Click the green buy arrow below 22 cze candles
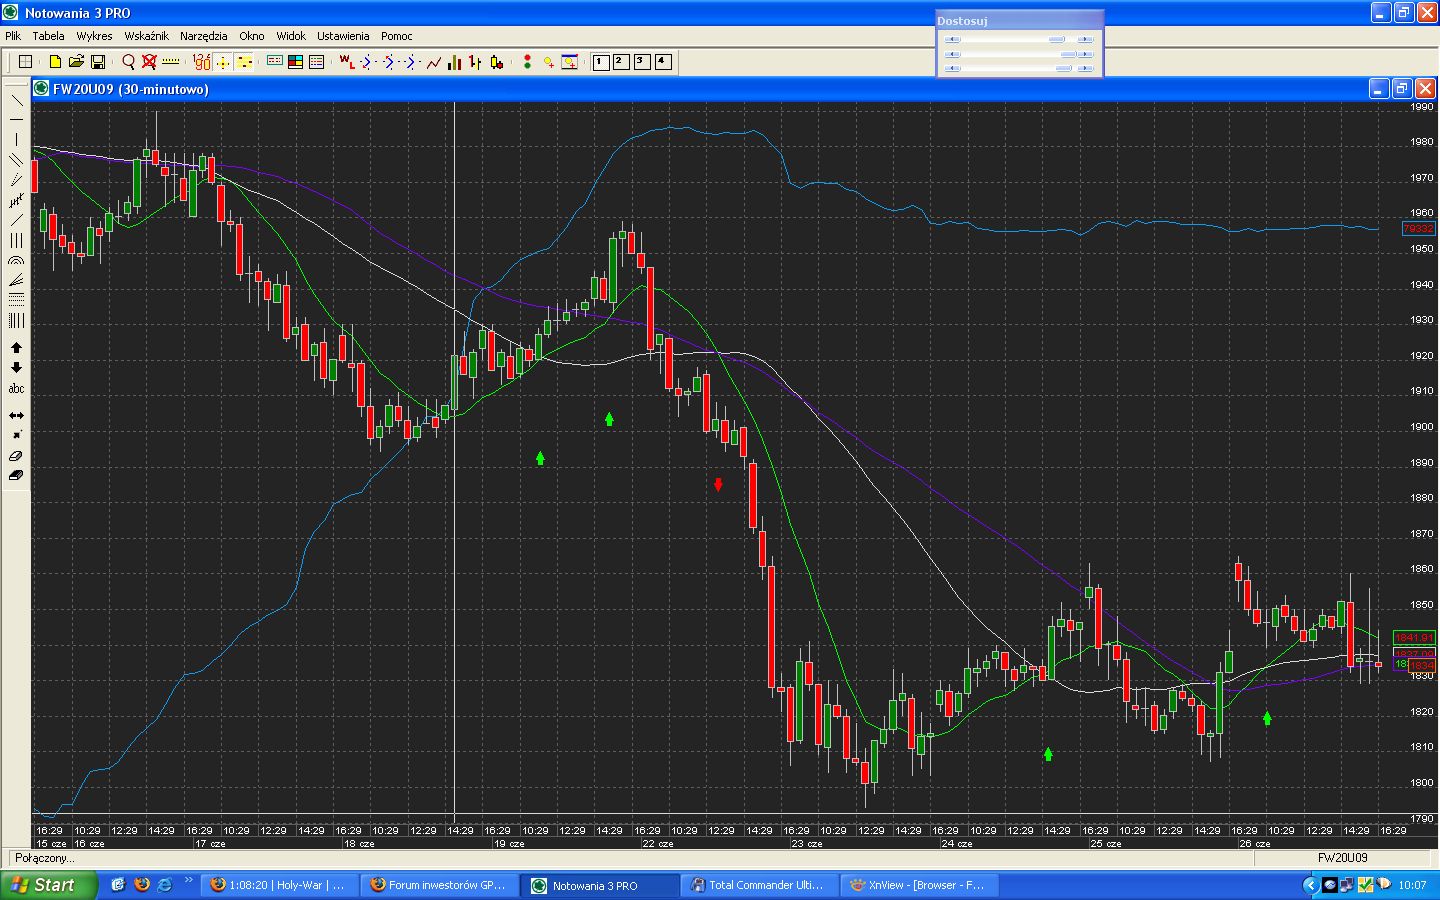 pyautogui.click(x=609, y=419)
